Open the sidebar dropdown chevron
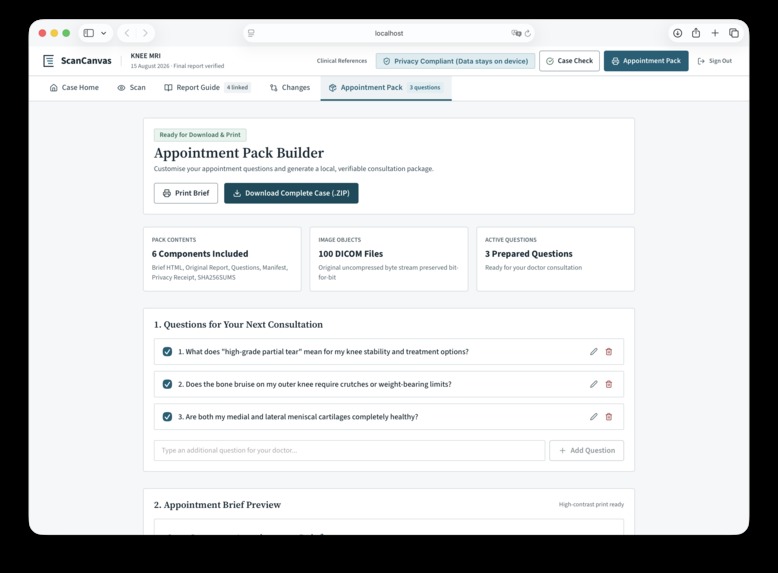This screenshot has height=573, width=778. [x=104, y=33]
